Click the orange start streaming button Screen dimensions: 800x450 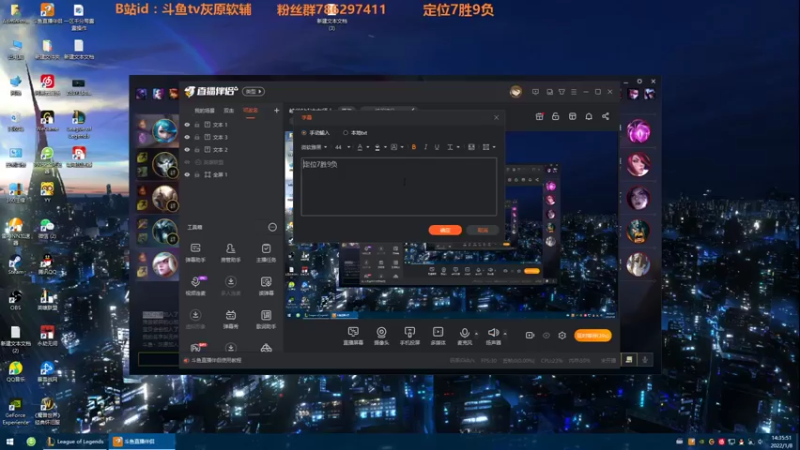coord(592,335)
